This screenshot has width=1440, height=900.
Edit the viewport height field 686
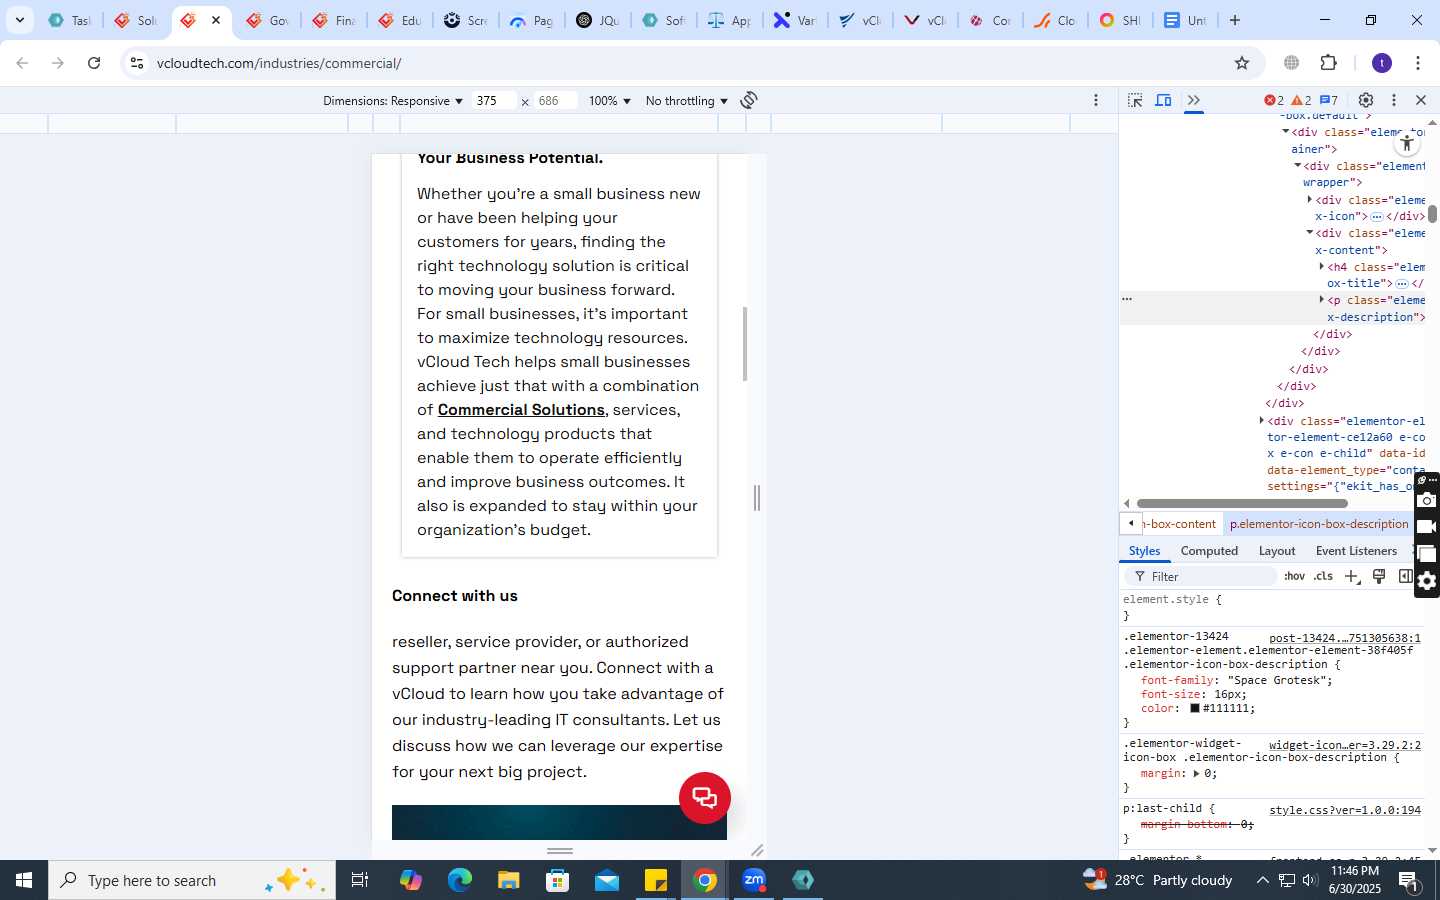(556, 101)
